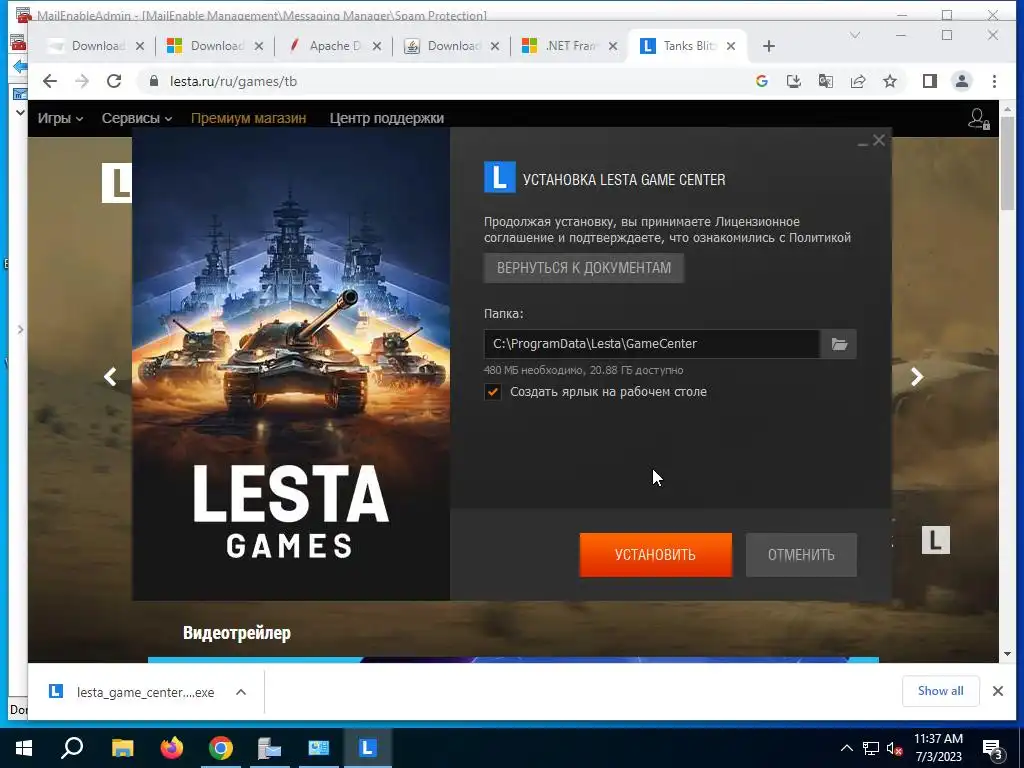The height and width of the screenshot is (768, 1024).
Task: Open Chrome three-dot menu
Action: click(994, 81)
